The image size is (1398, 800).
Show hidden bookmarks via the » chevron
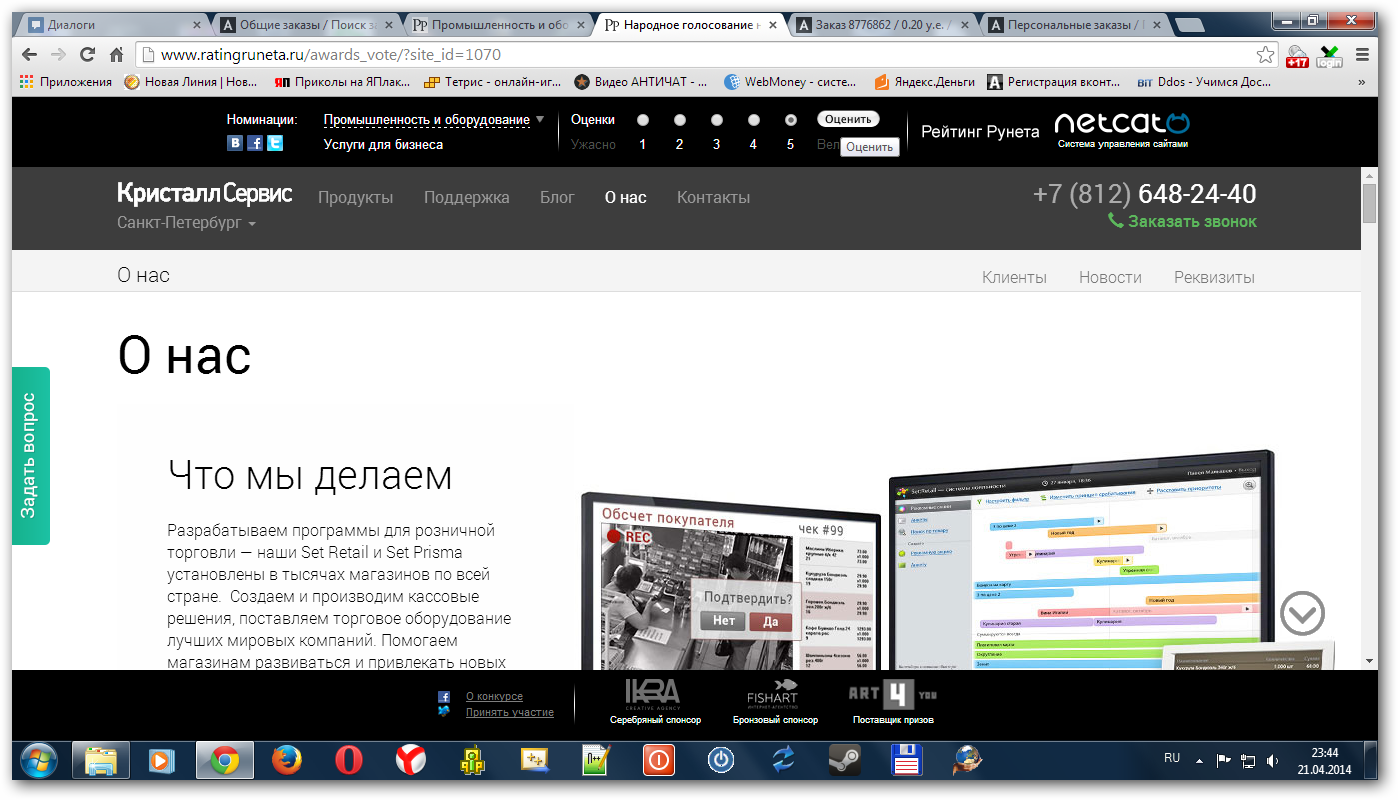tap(1361, 82)
